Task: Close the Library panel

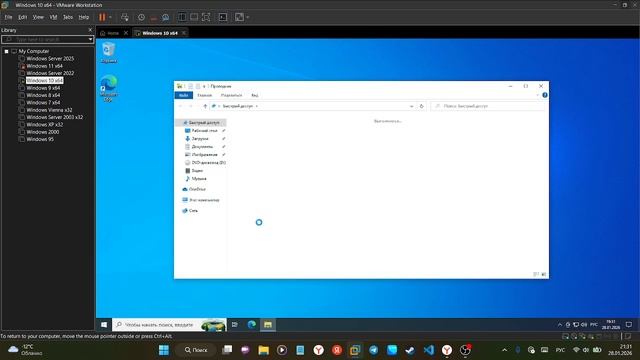Action: [x=90, y=30]
